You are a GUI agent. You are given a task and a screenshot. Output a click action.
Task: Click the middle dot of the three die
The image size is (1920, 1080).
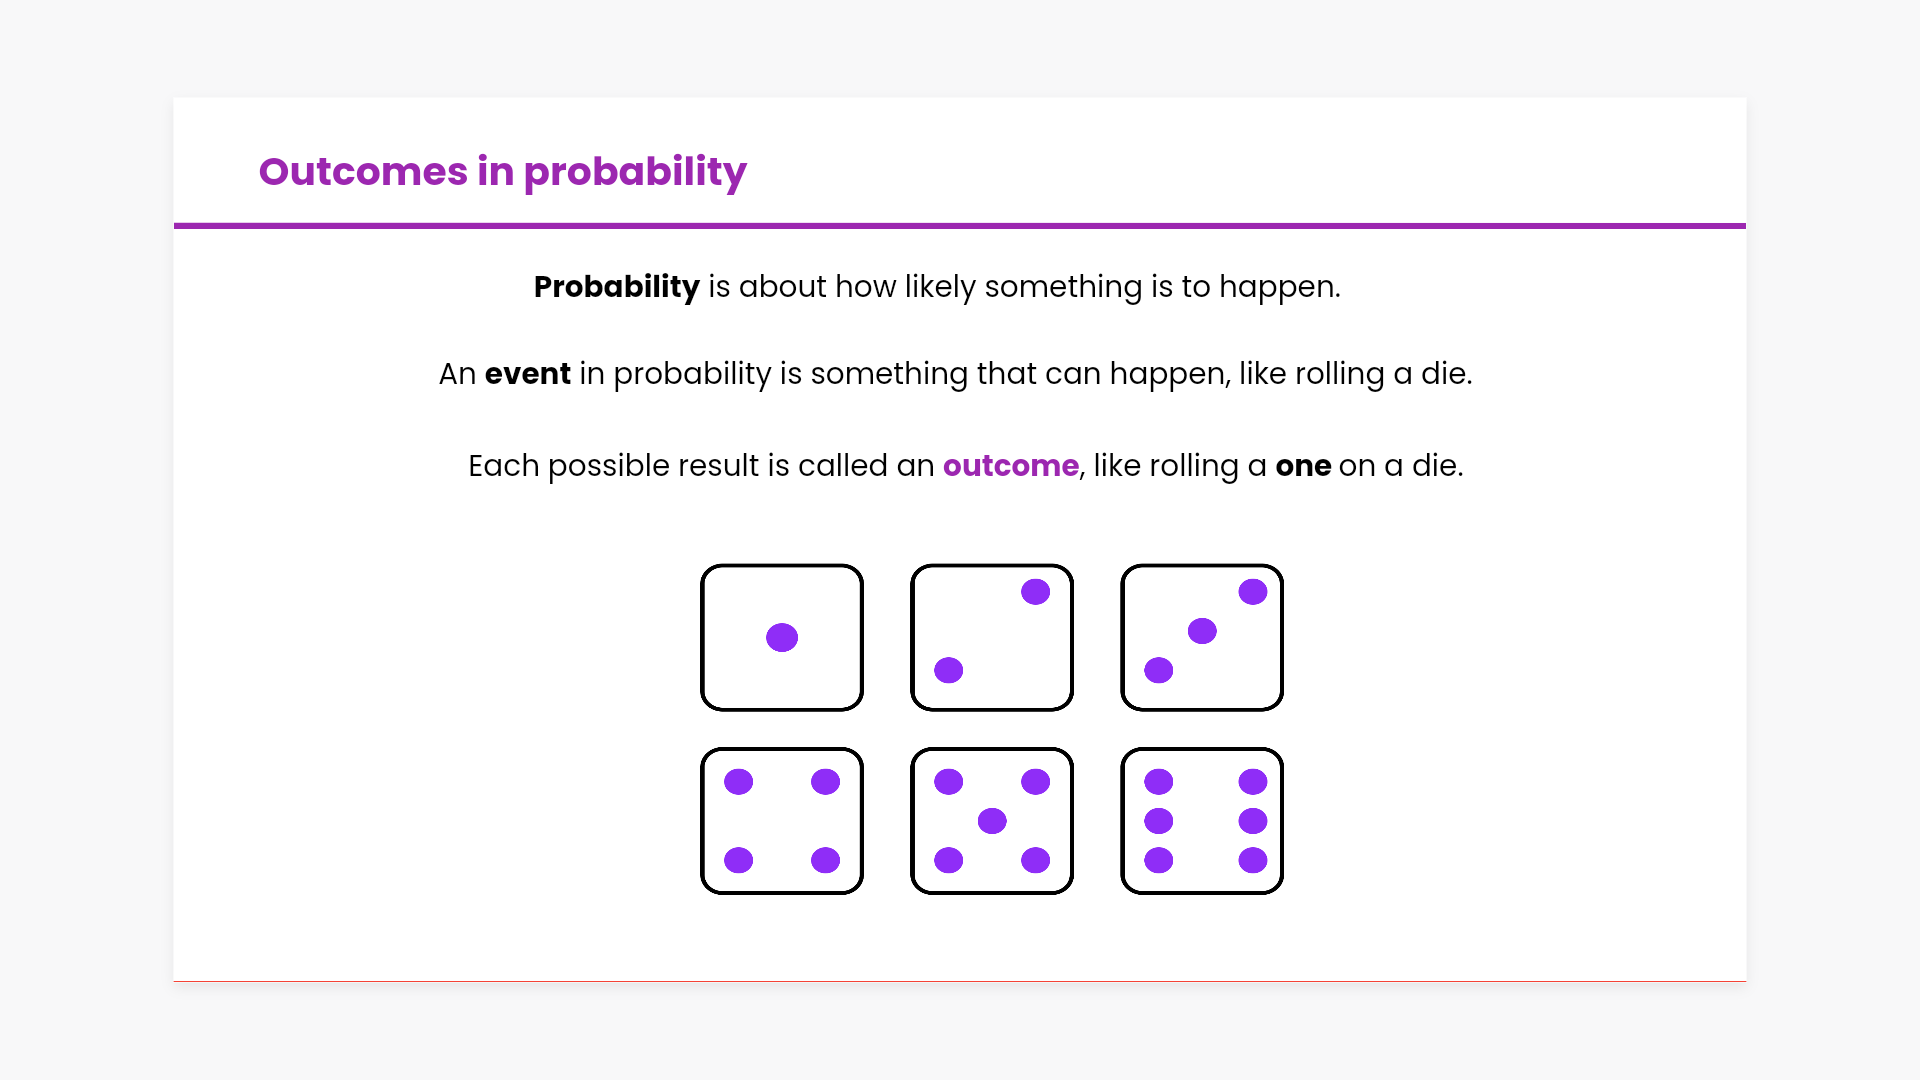(x=1202, y=631)
